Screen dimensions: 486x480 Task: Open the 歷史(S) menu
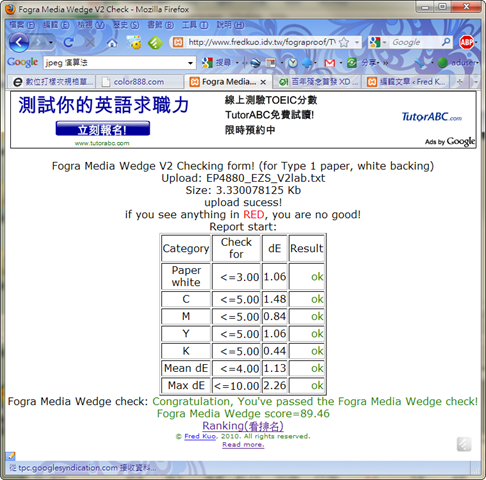(126, 25)
